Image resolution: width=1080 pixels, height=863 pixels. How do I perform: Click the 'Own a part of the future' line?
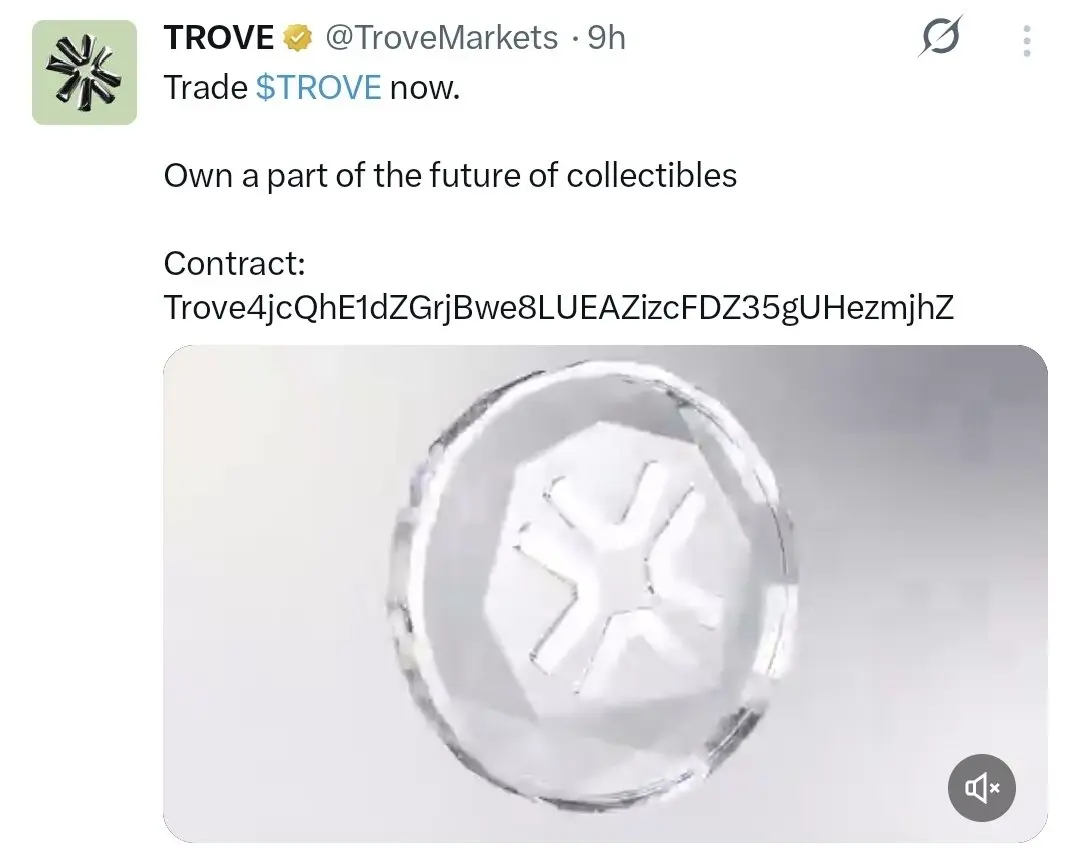(x=450, y=175)
